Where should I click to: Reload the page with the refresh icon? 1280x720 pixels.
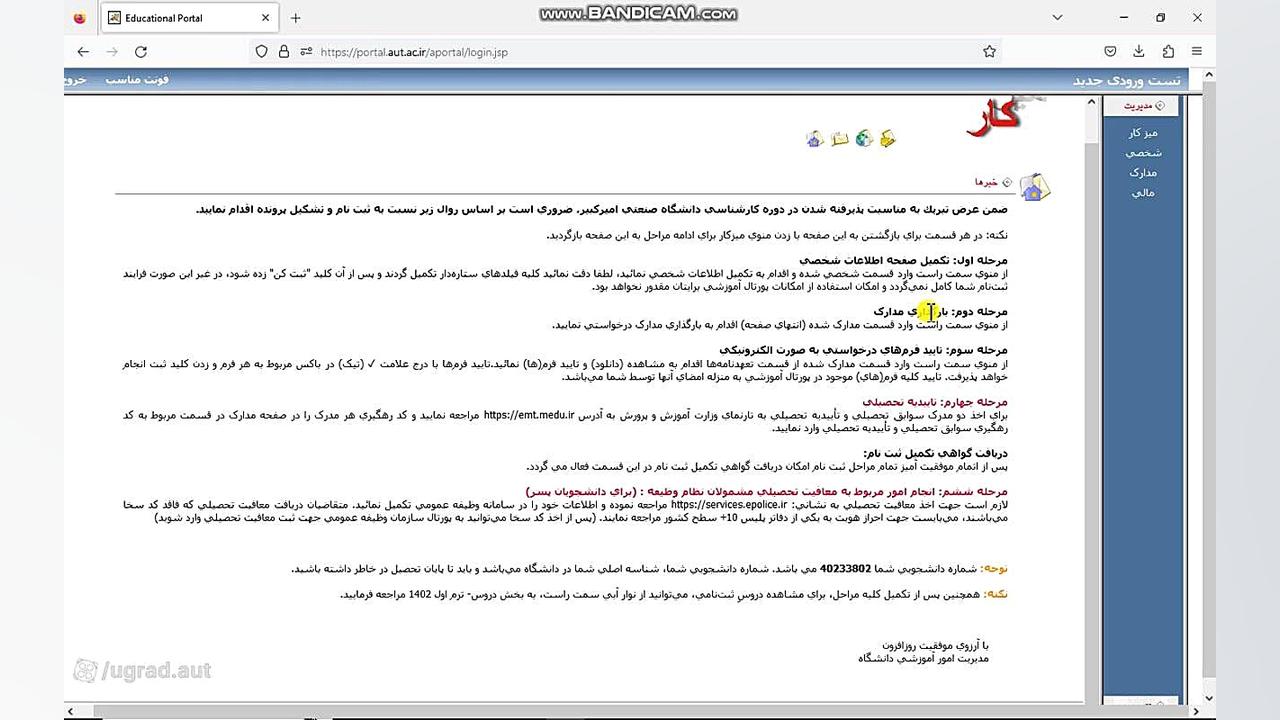click(141, 52)
